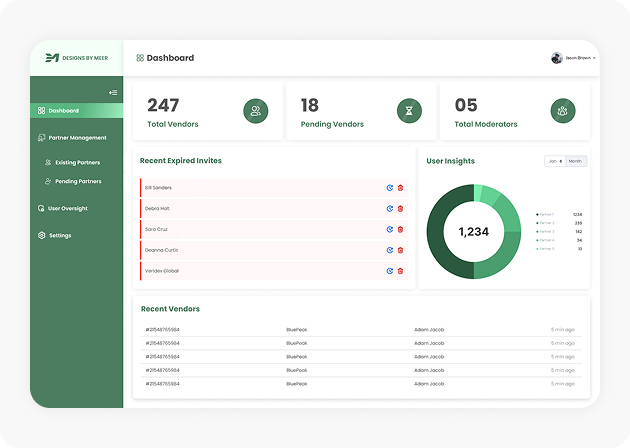The width and height of the screenshot is (630, 448).
Task: Click the Bill Sanders invite row name
Action: click(158, 188)
